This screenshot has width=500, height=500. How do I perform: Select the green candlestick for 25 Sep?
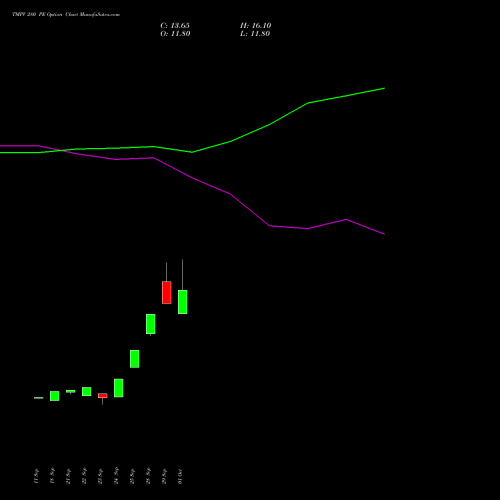point(135,359)
